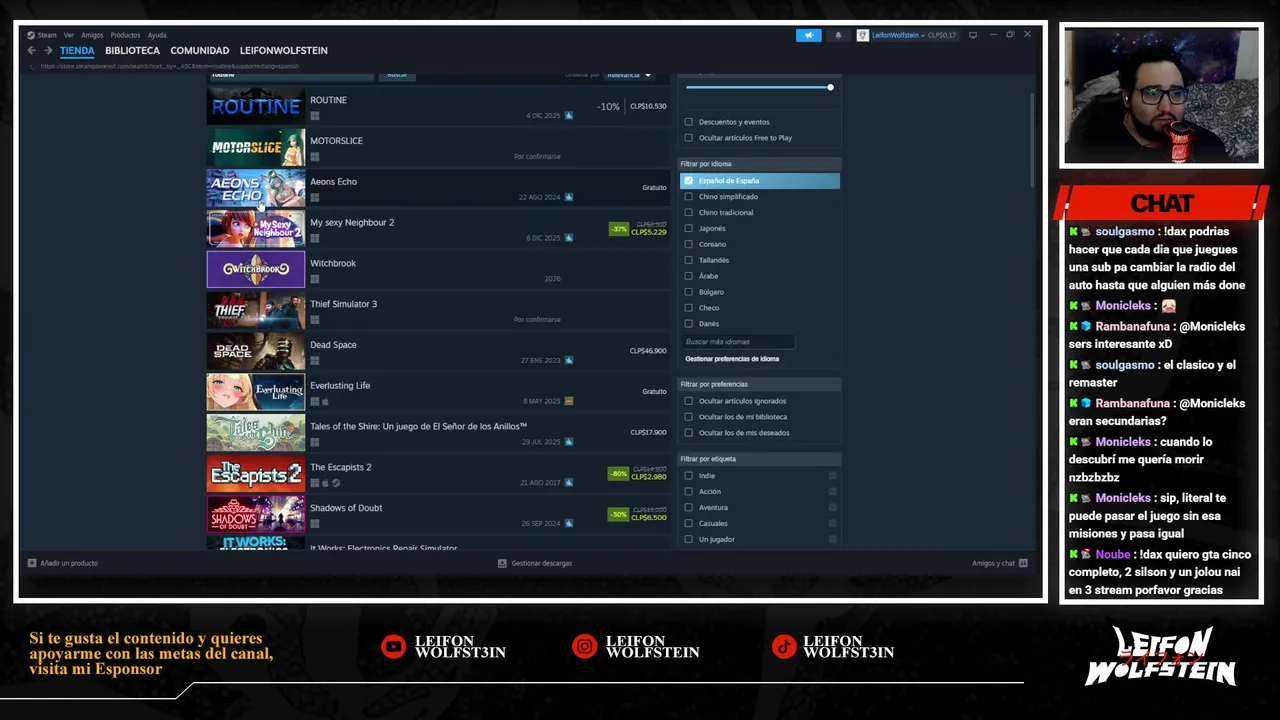Filter by the Aventura tag checkbox
This screenshot has height=720, width=1280.
(688, 507)
